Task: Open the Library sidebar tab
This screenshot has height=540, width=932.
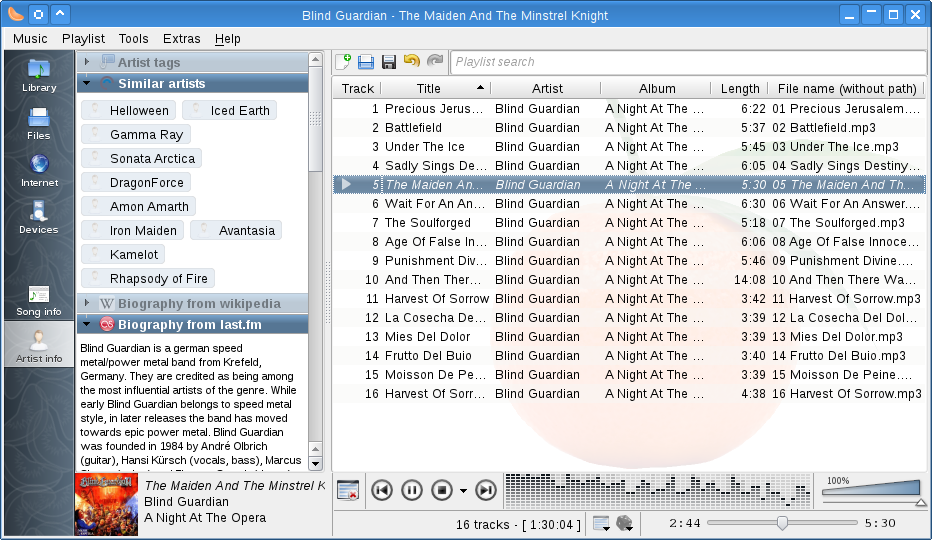Action: [x=39, y=76]
